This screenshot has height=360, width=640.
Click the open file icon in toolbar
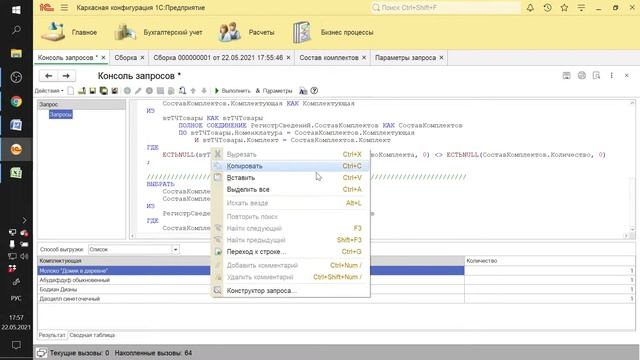(82, 91)
